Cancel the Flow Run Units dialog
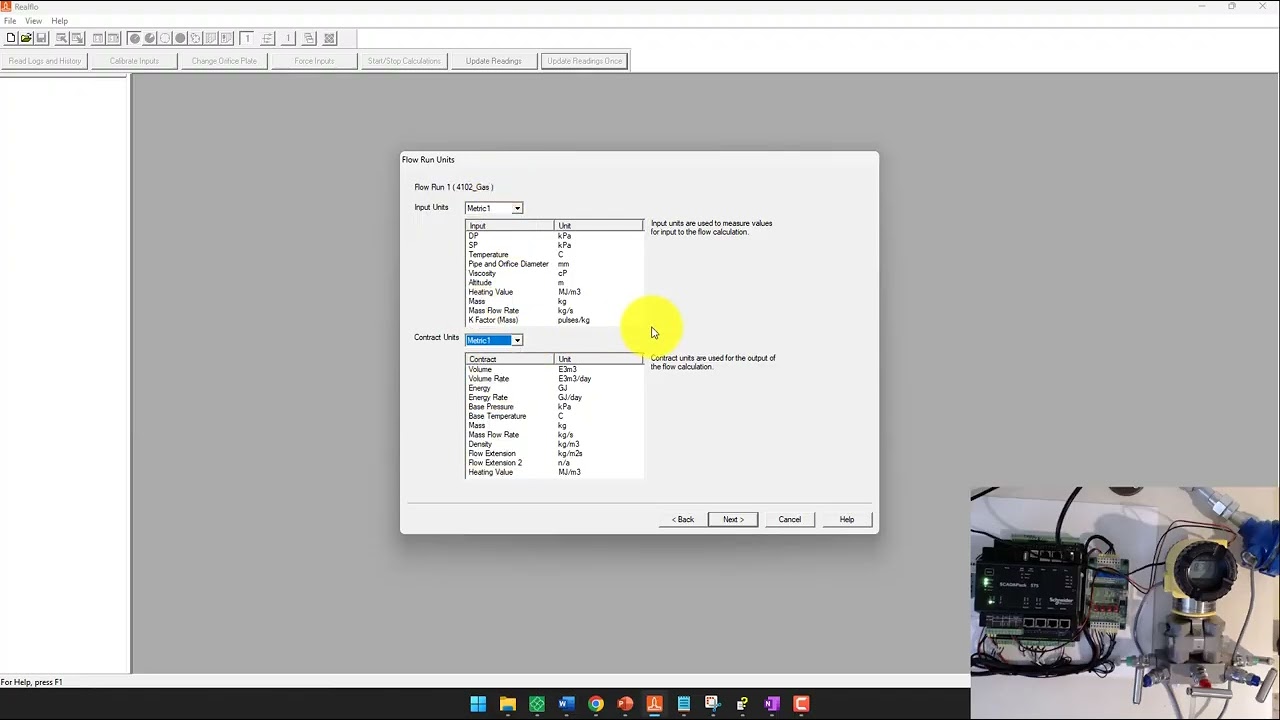 [x=790, y=519]
